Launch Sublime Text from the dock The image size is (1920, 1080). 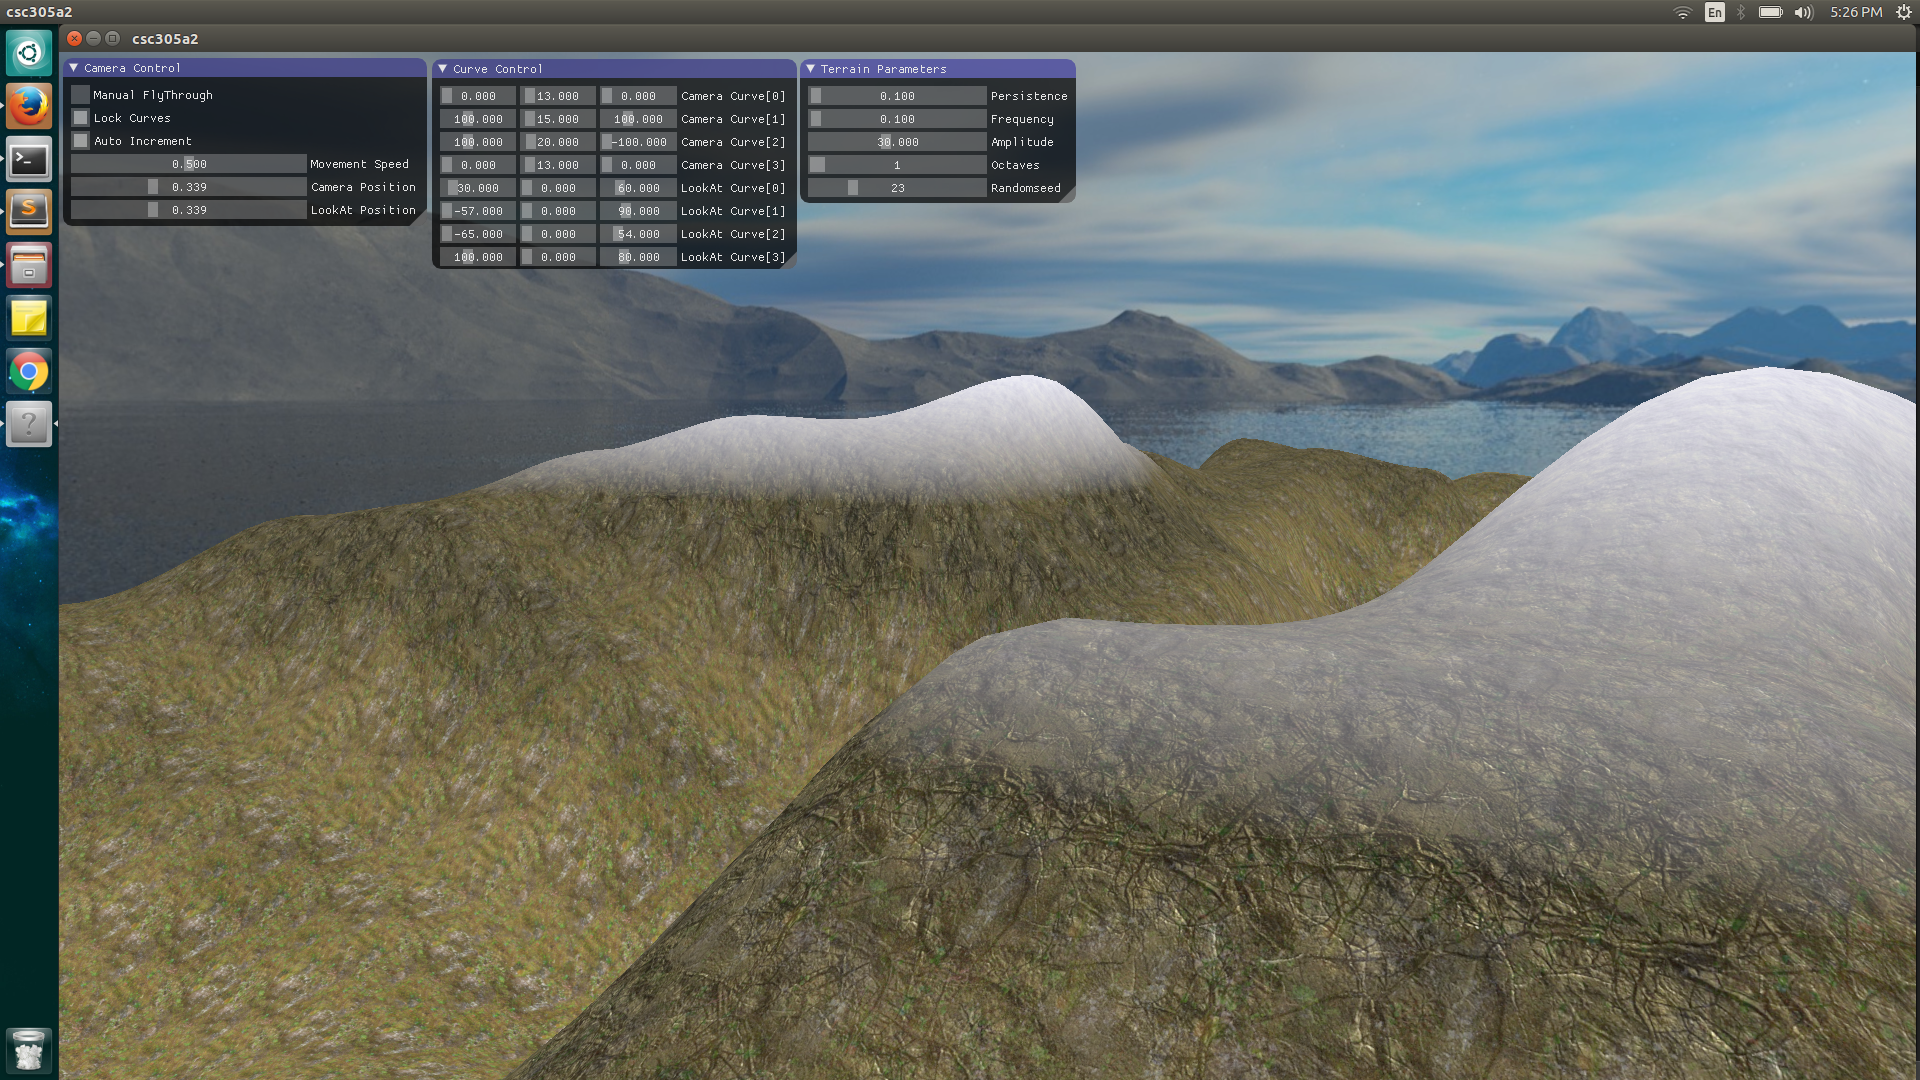(x=29, y=212)
